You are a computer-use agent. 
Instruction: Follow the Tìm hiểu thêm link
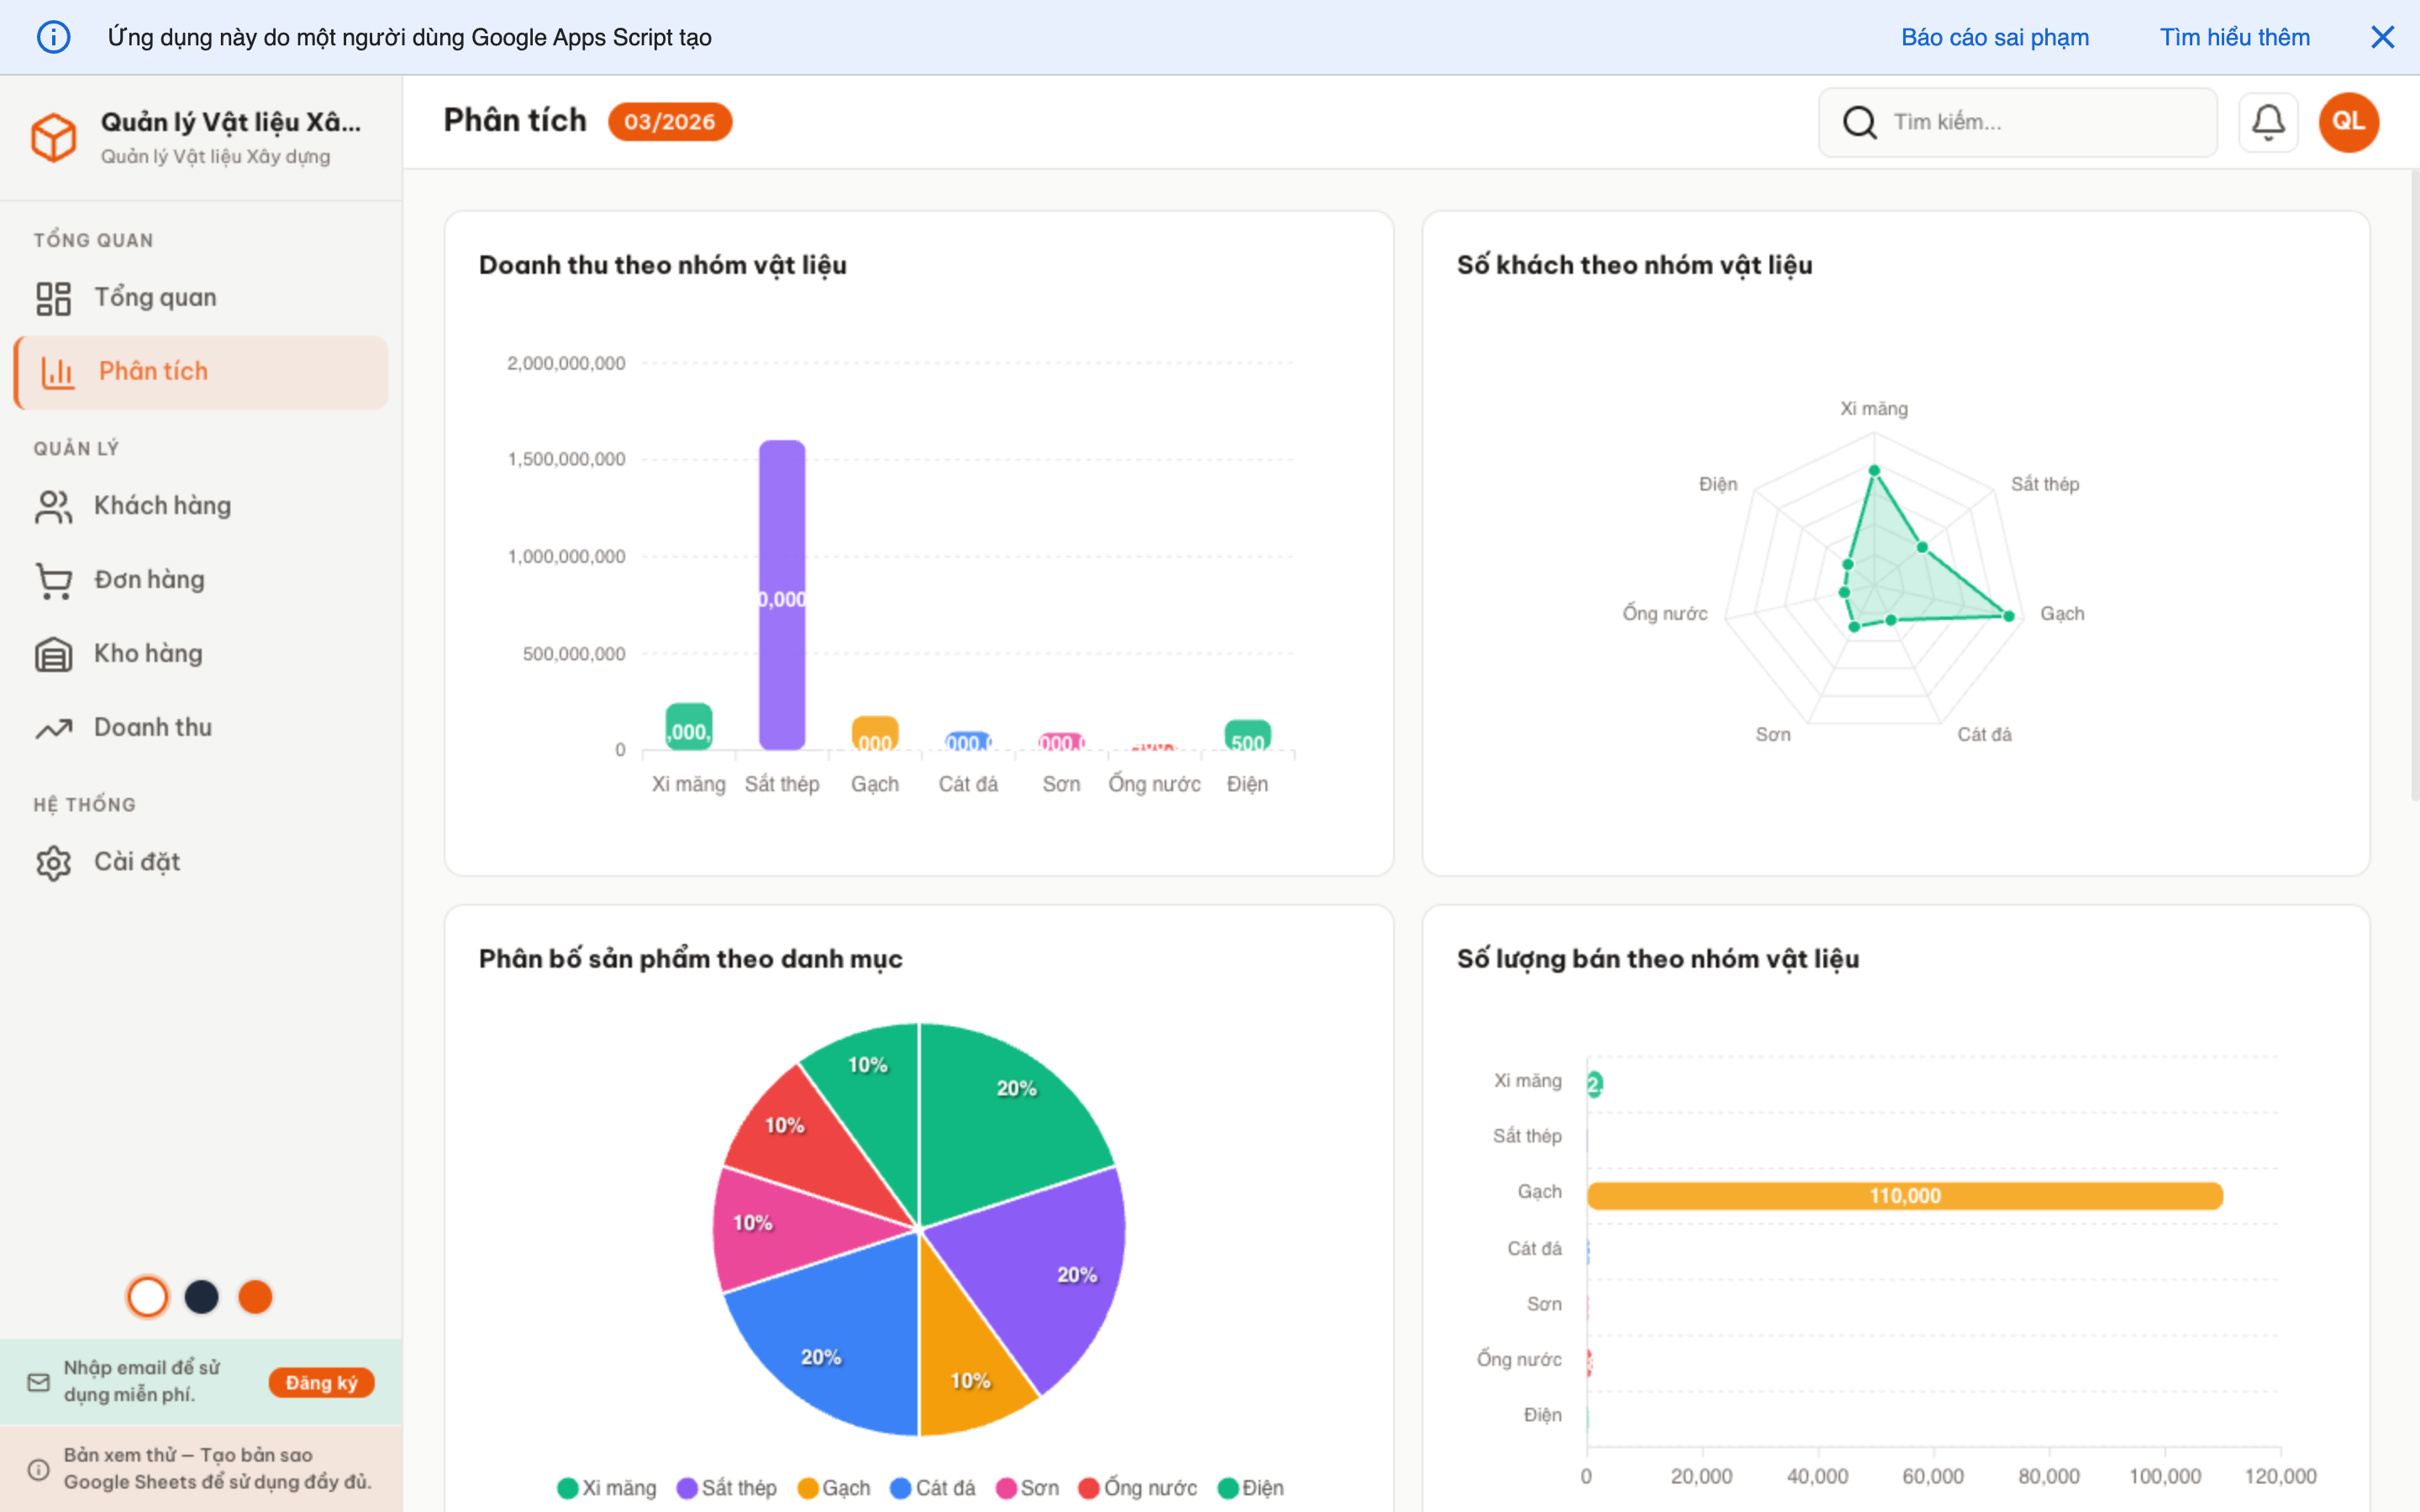2234,37
